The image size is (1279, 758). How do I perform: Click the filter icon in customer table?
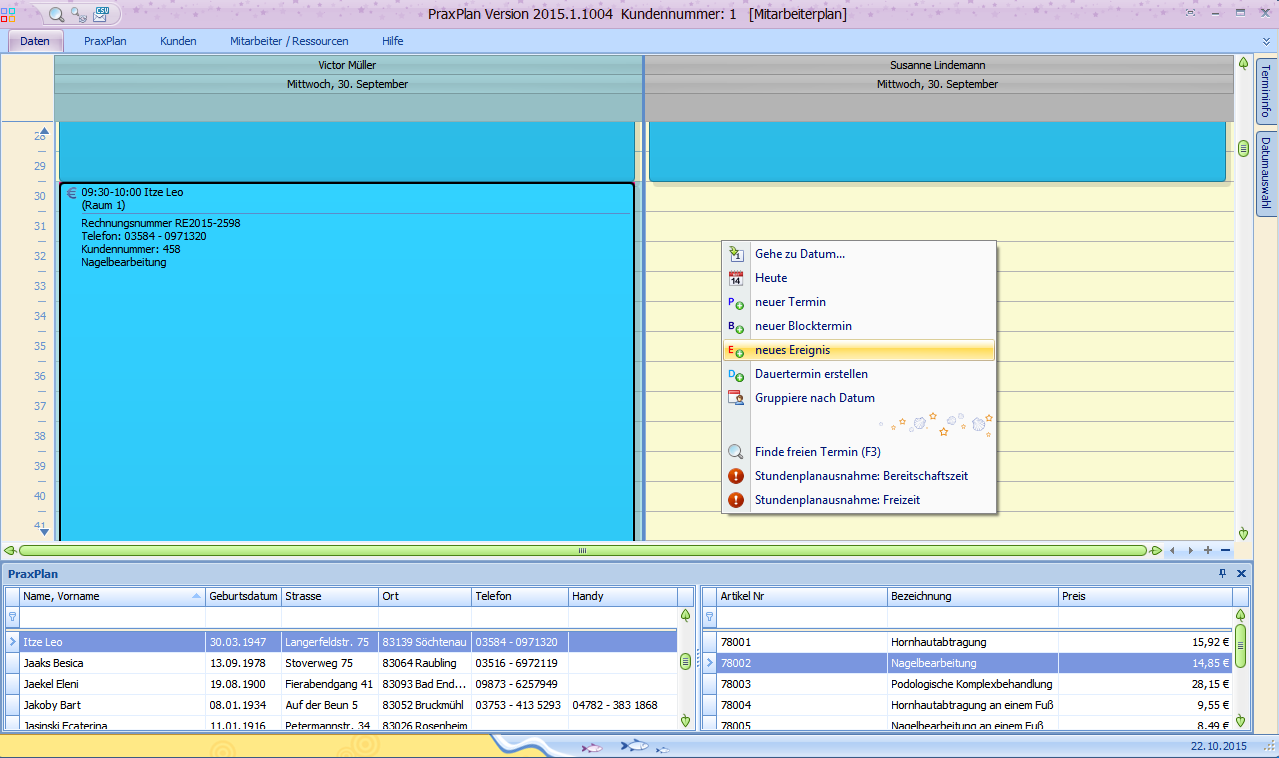[x=12, y=617]
